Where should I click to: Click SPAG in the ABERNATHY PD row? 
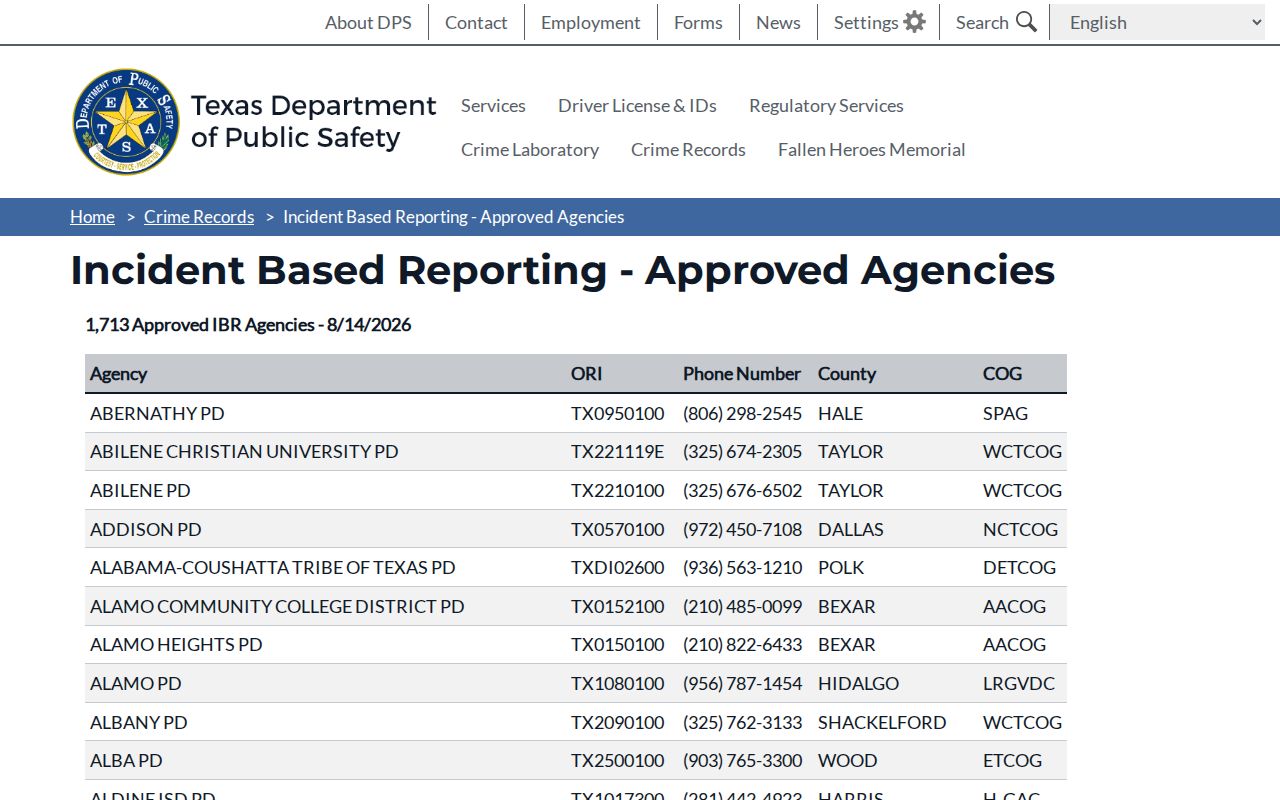[x=1005, y=413]
